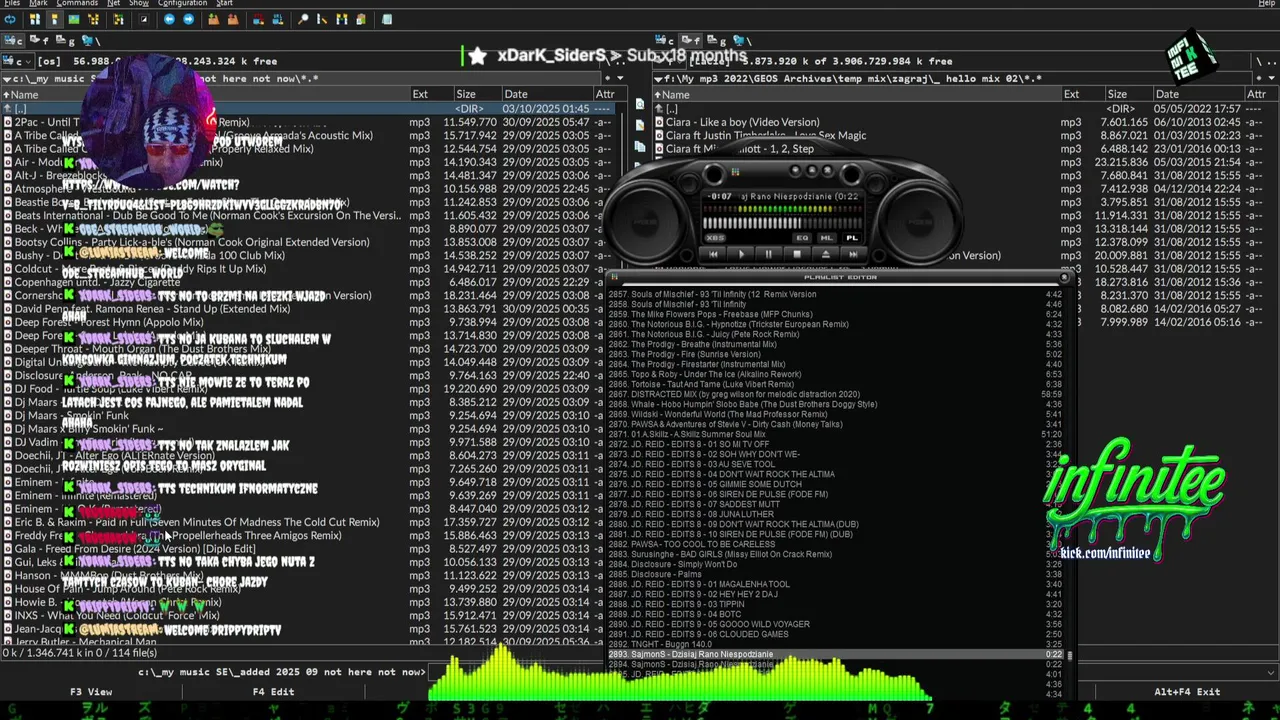
Task: Click the Refresh toolbar icon in Total Commander
Action: click(x=10, y=19)
